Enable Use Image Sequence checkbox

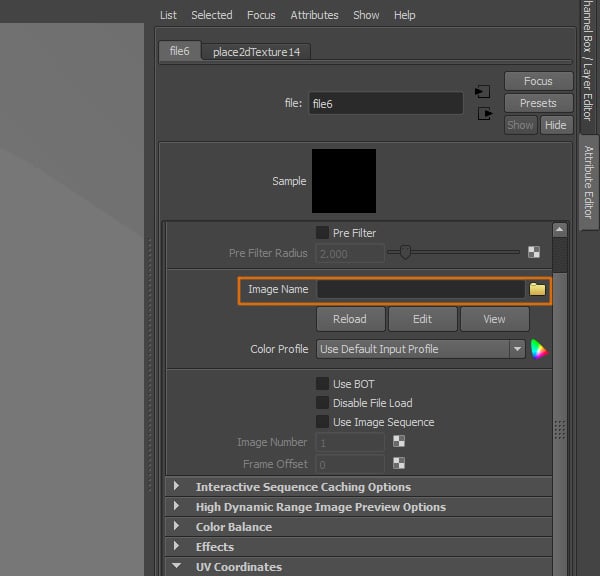click(322, 422)
